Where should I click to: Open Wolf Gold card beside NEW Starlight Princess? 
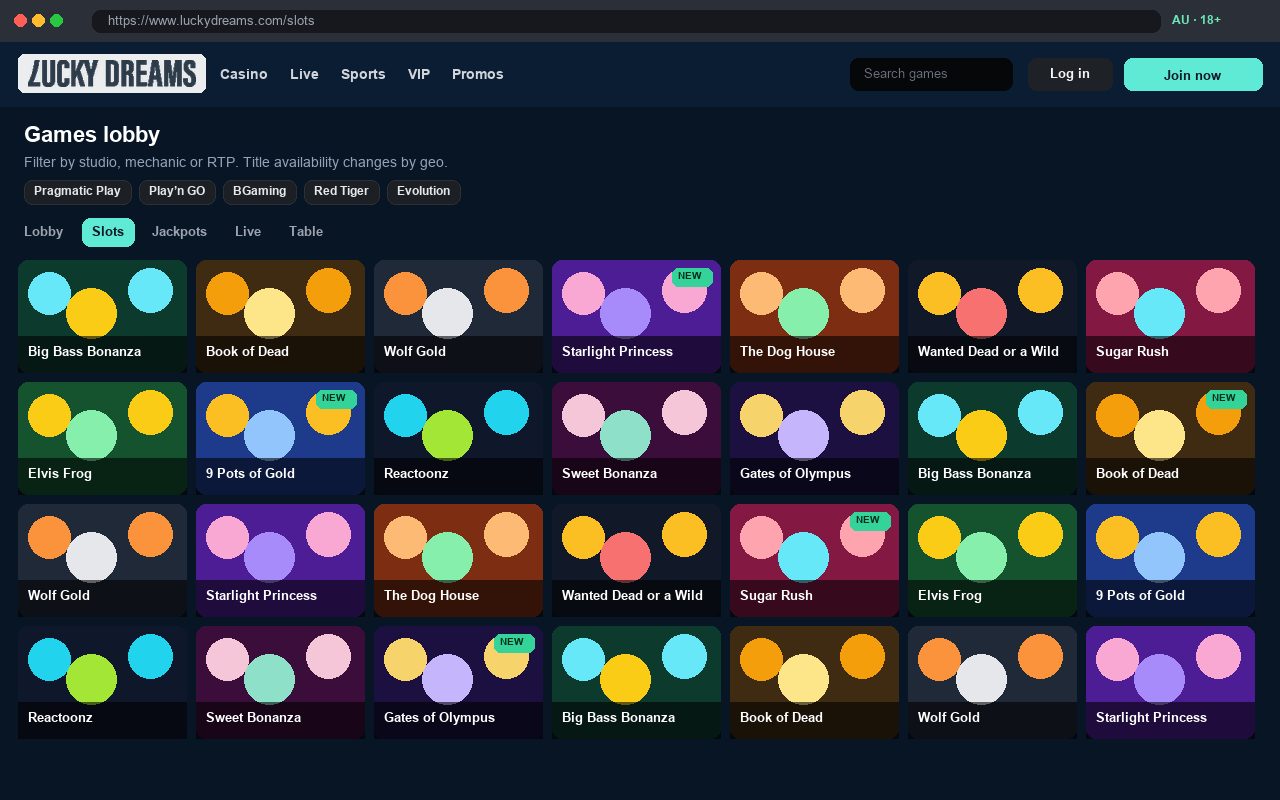pyautogui.click(x=458, y=316)
